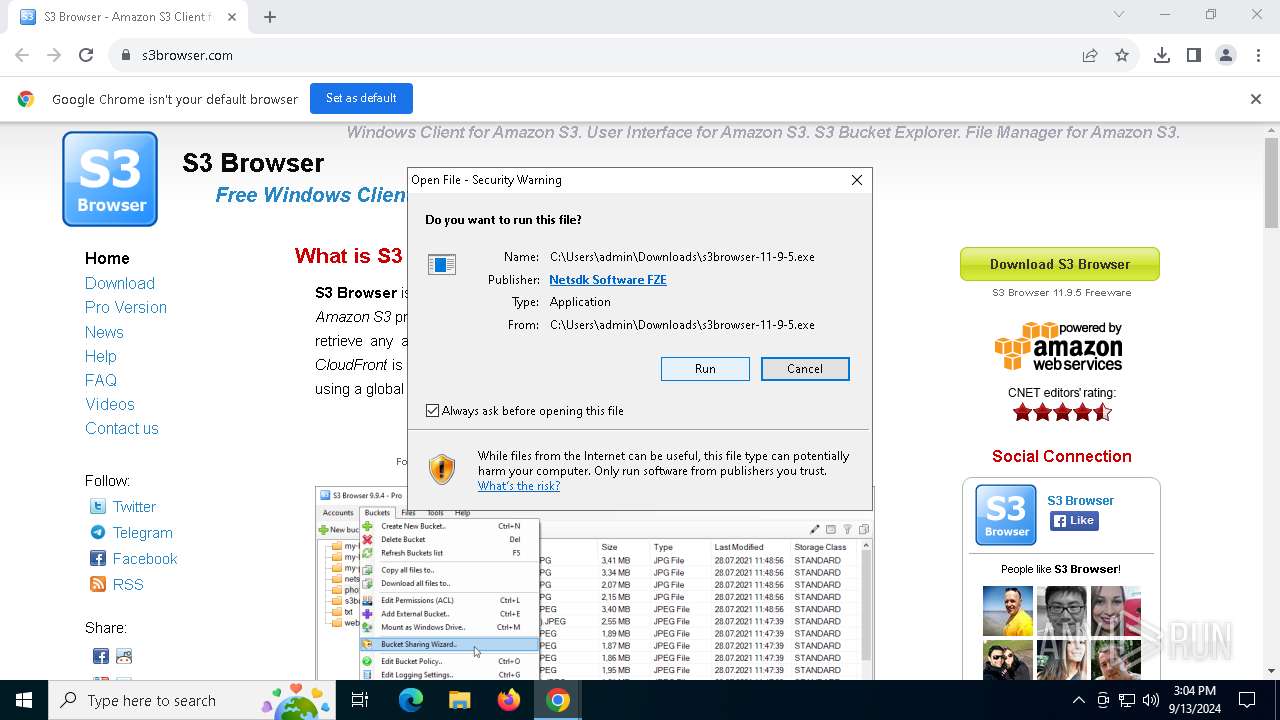Viewport: 1280px width, 720px height.
Task: Toggle Chrome side panel icon
Action: [x=1194, y=55]
